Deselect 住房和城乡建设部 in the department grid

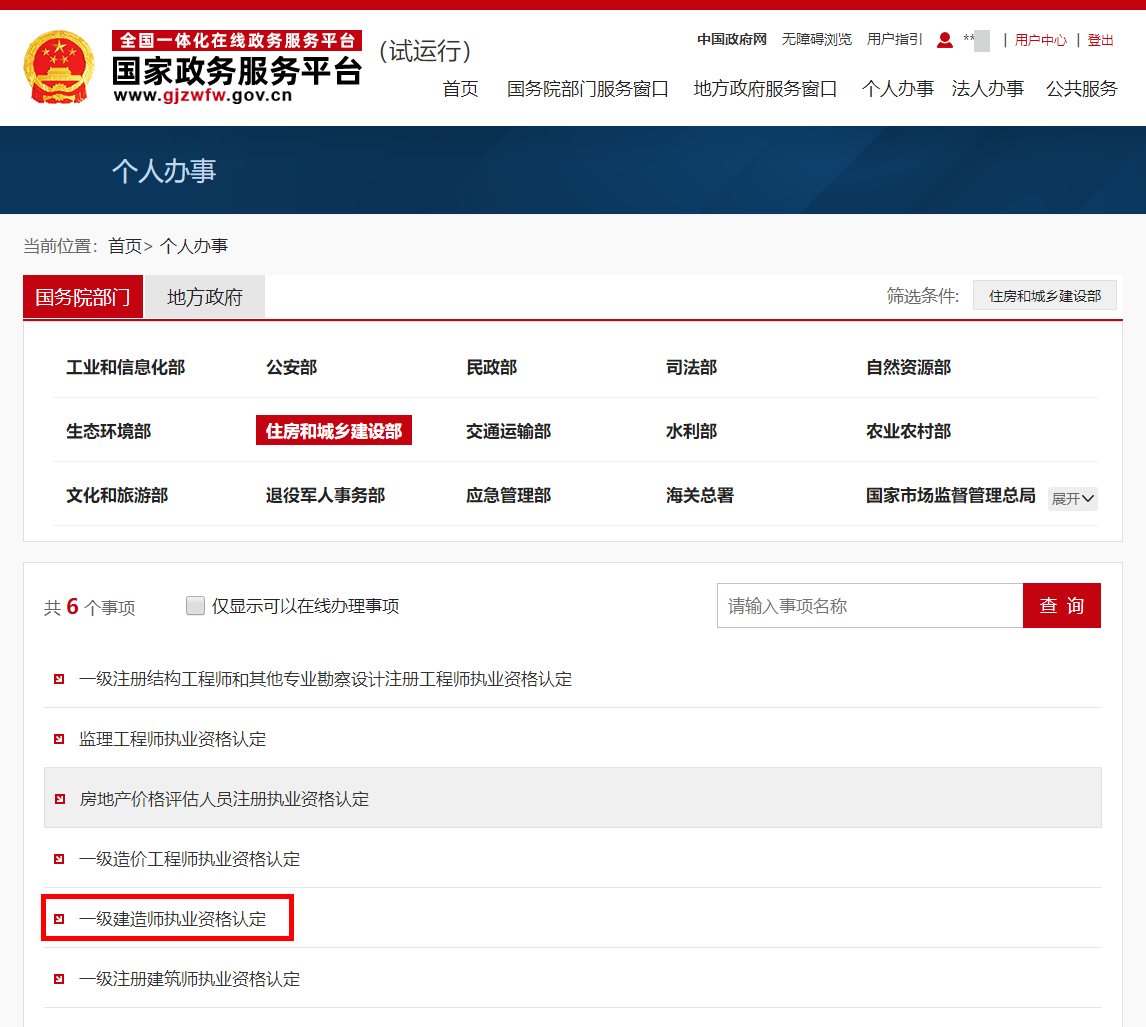pos(333,430)
